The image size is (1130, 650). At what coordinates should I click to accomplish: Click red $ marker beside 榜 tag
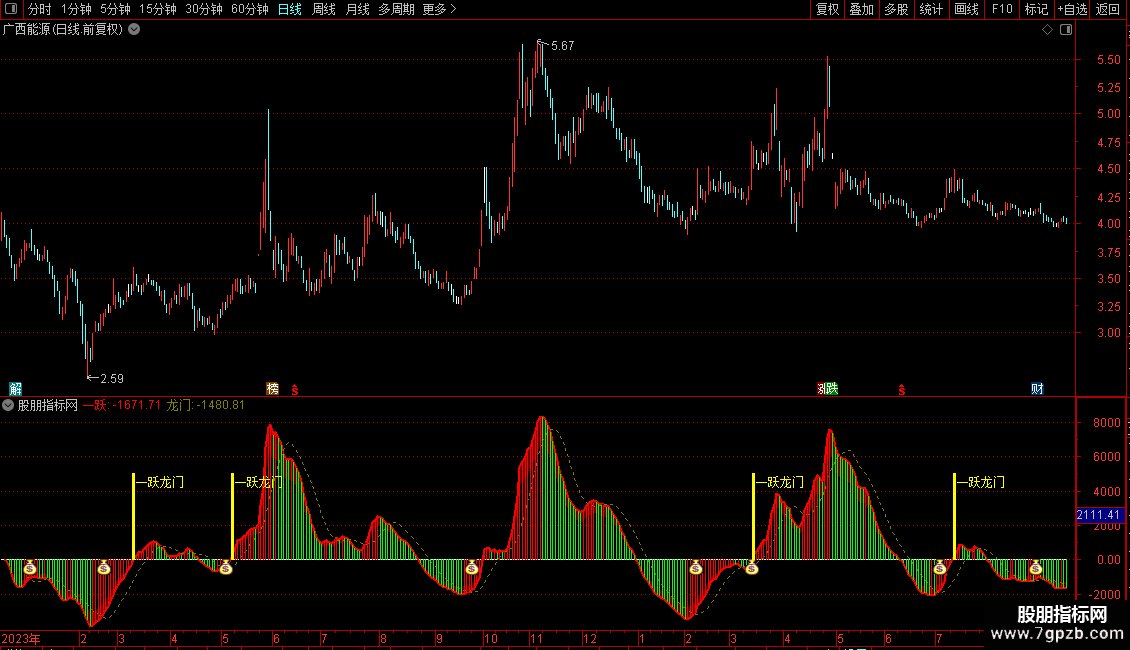pyautogui.click(x=295, y=390)
